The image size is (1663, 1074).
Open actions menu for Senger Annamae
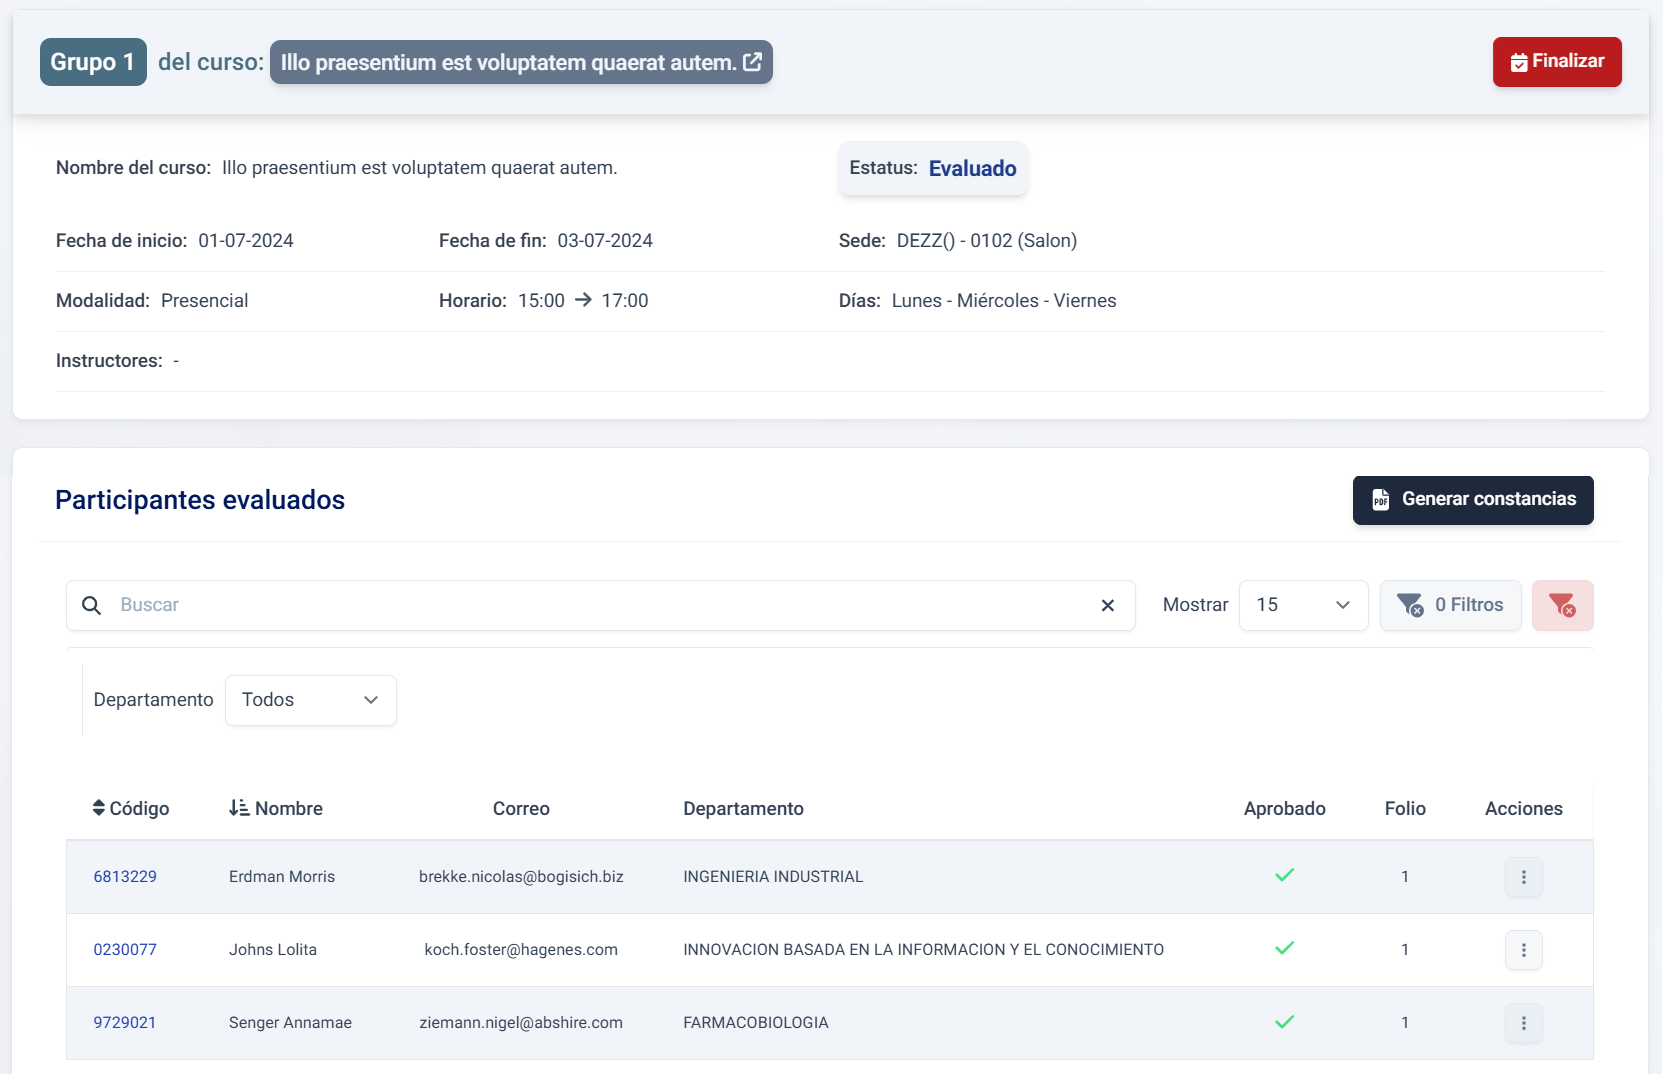pos(1523,1023)
